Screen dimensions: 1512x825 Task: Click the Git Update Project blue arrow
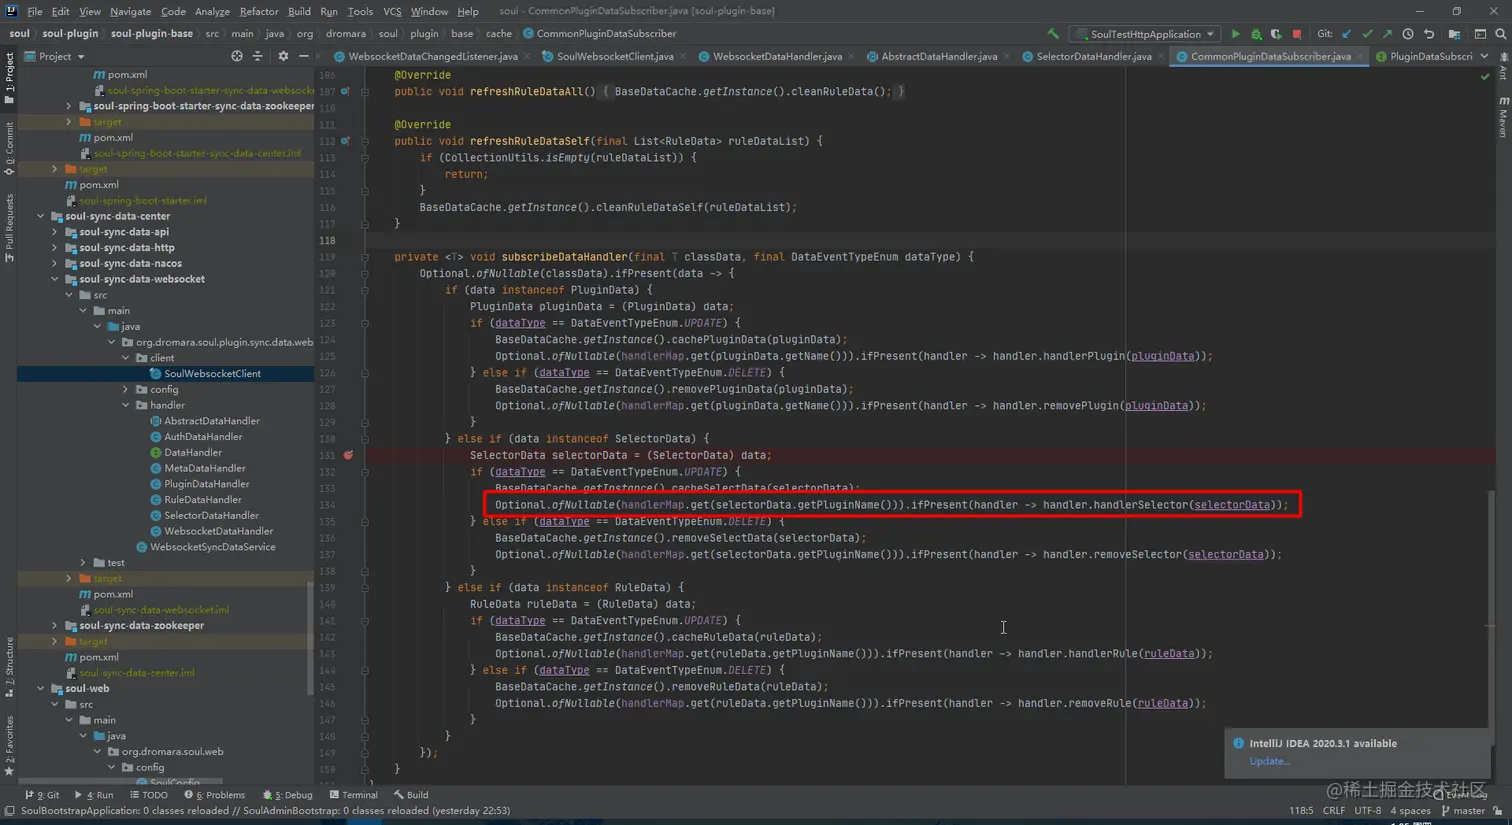click(1347, 34)
